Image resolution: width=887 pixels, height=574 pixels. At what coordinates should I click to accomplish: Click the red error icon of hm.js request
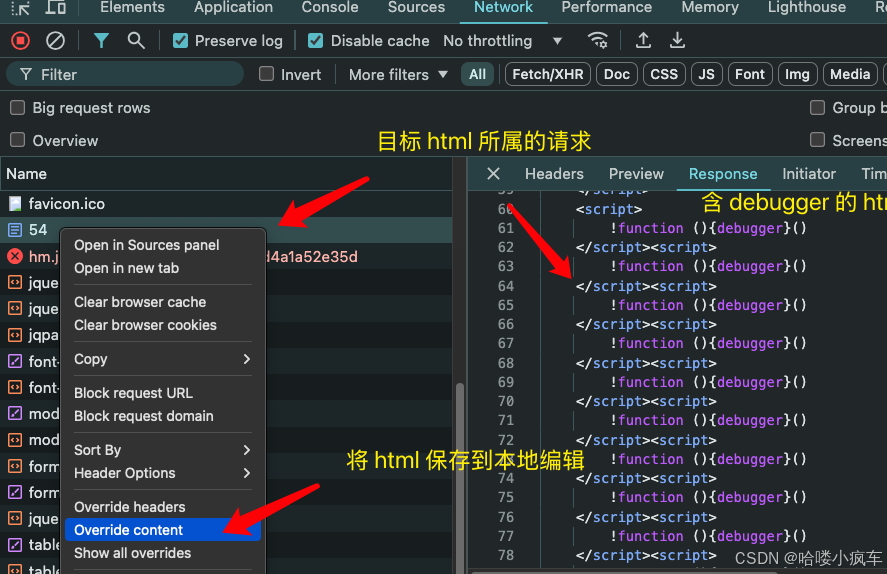click(15, 256)
